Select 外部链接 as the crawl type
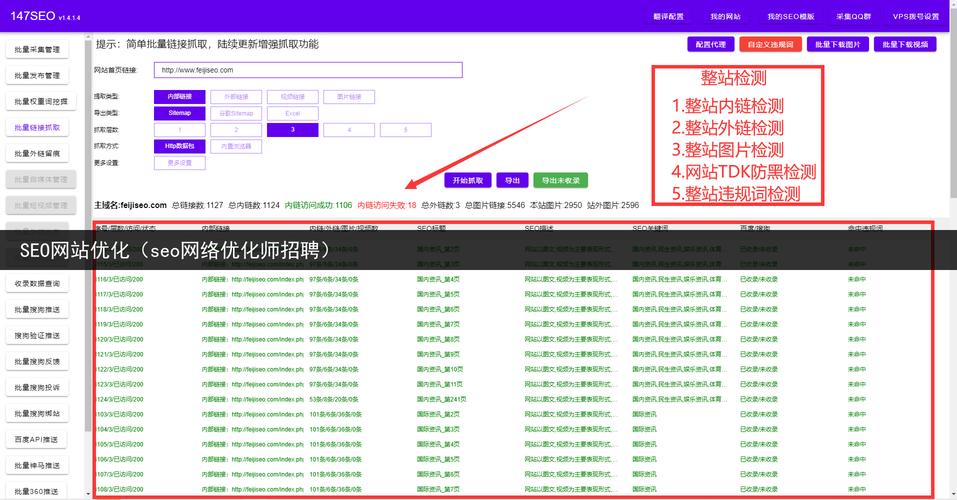Image resolution: width=957 pixels, height=500 pixels. click(236, 96)
